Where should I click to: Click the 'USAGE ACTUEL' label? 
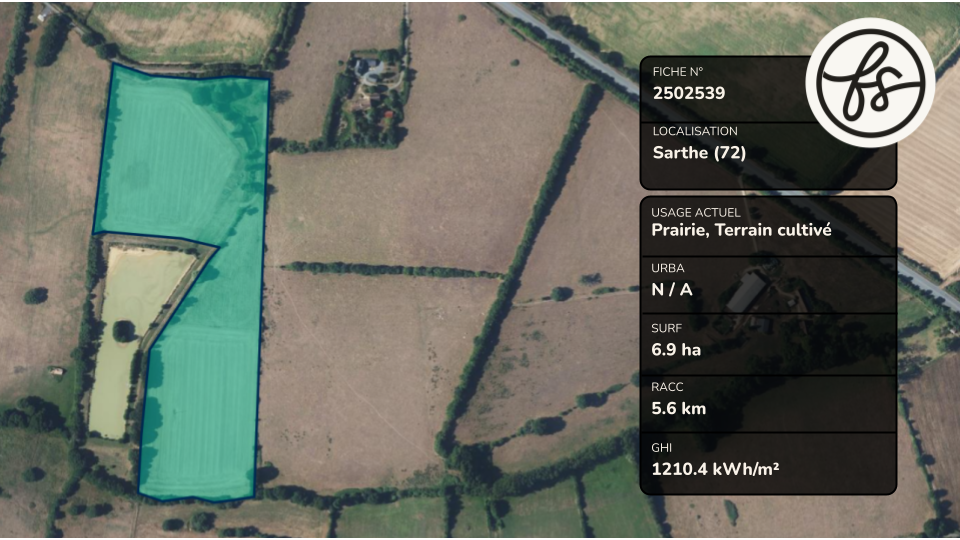point(696,212)
